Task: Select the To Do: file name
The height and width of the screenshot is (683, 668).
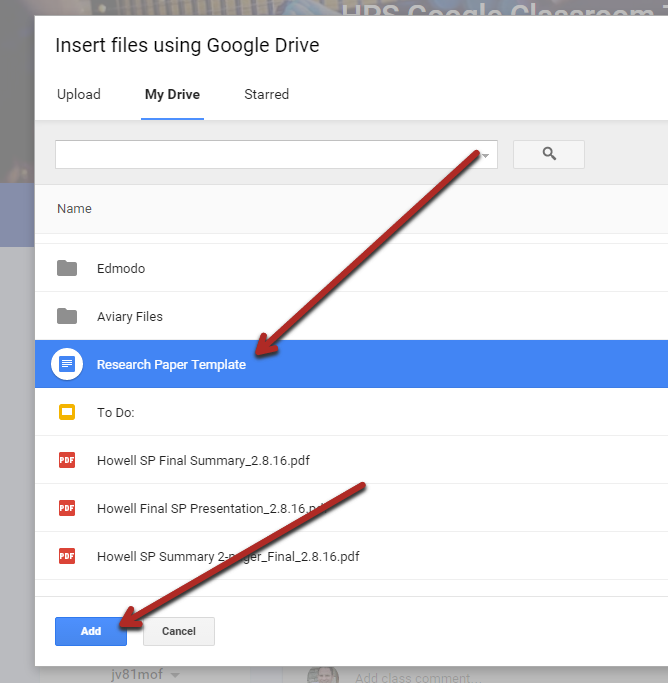Action: [116, 413]
